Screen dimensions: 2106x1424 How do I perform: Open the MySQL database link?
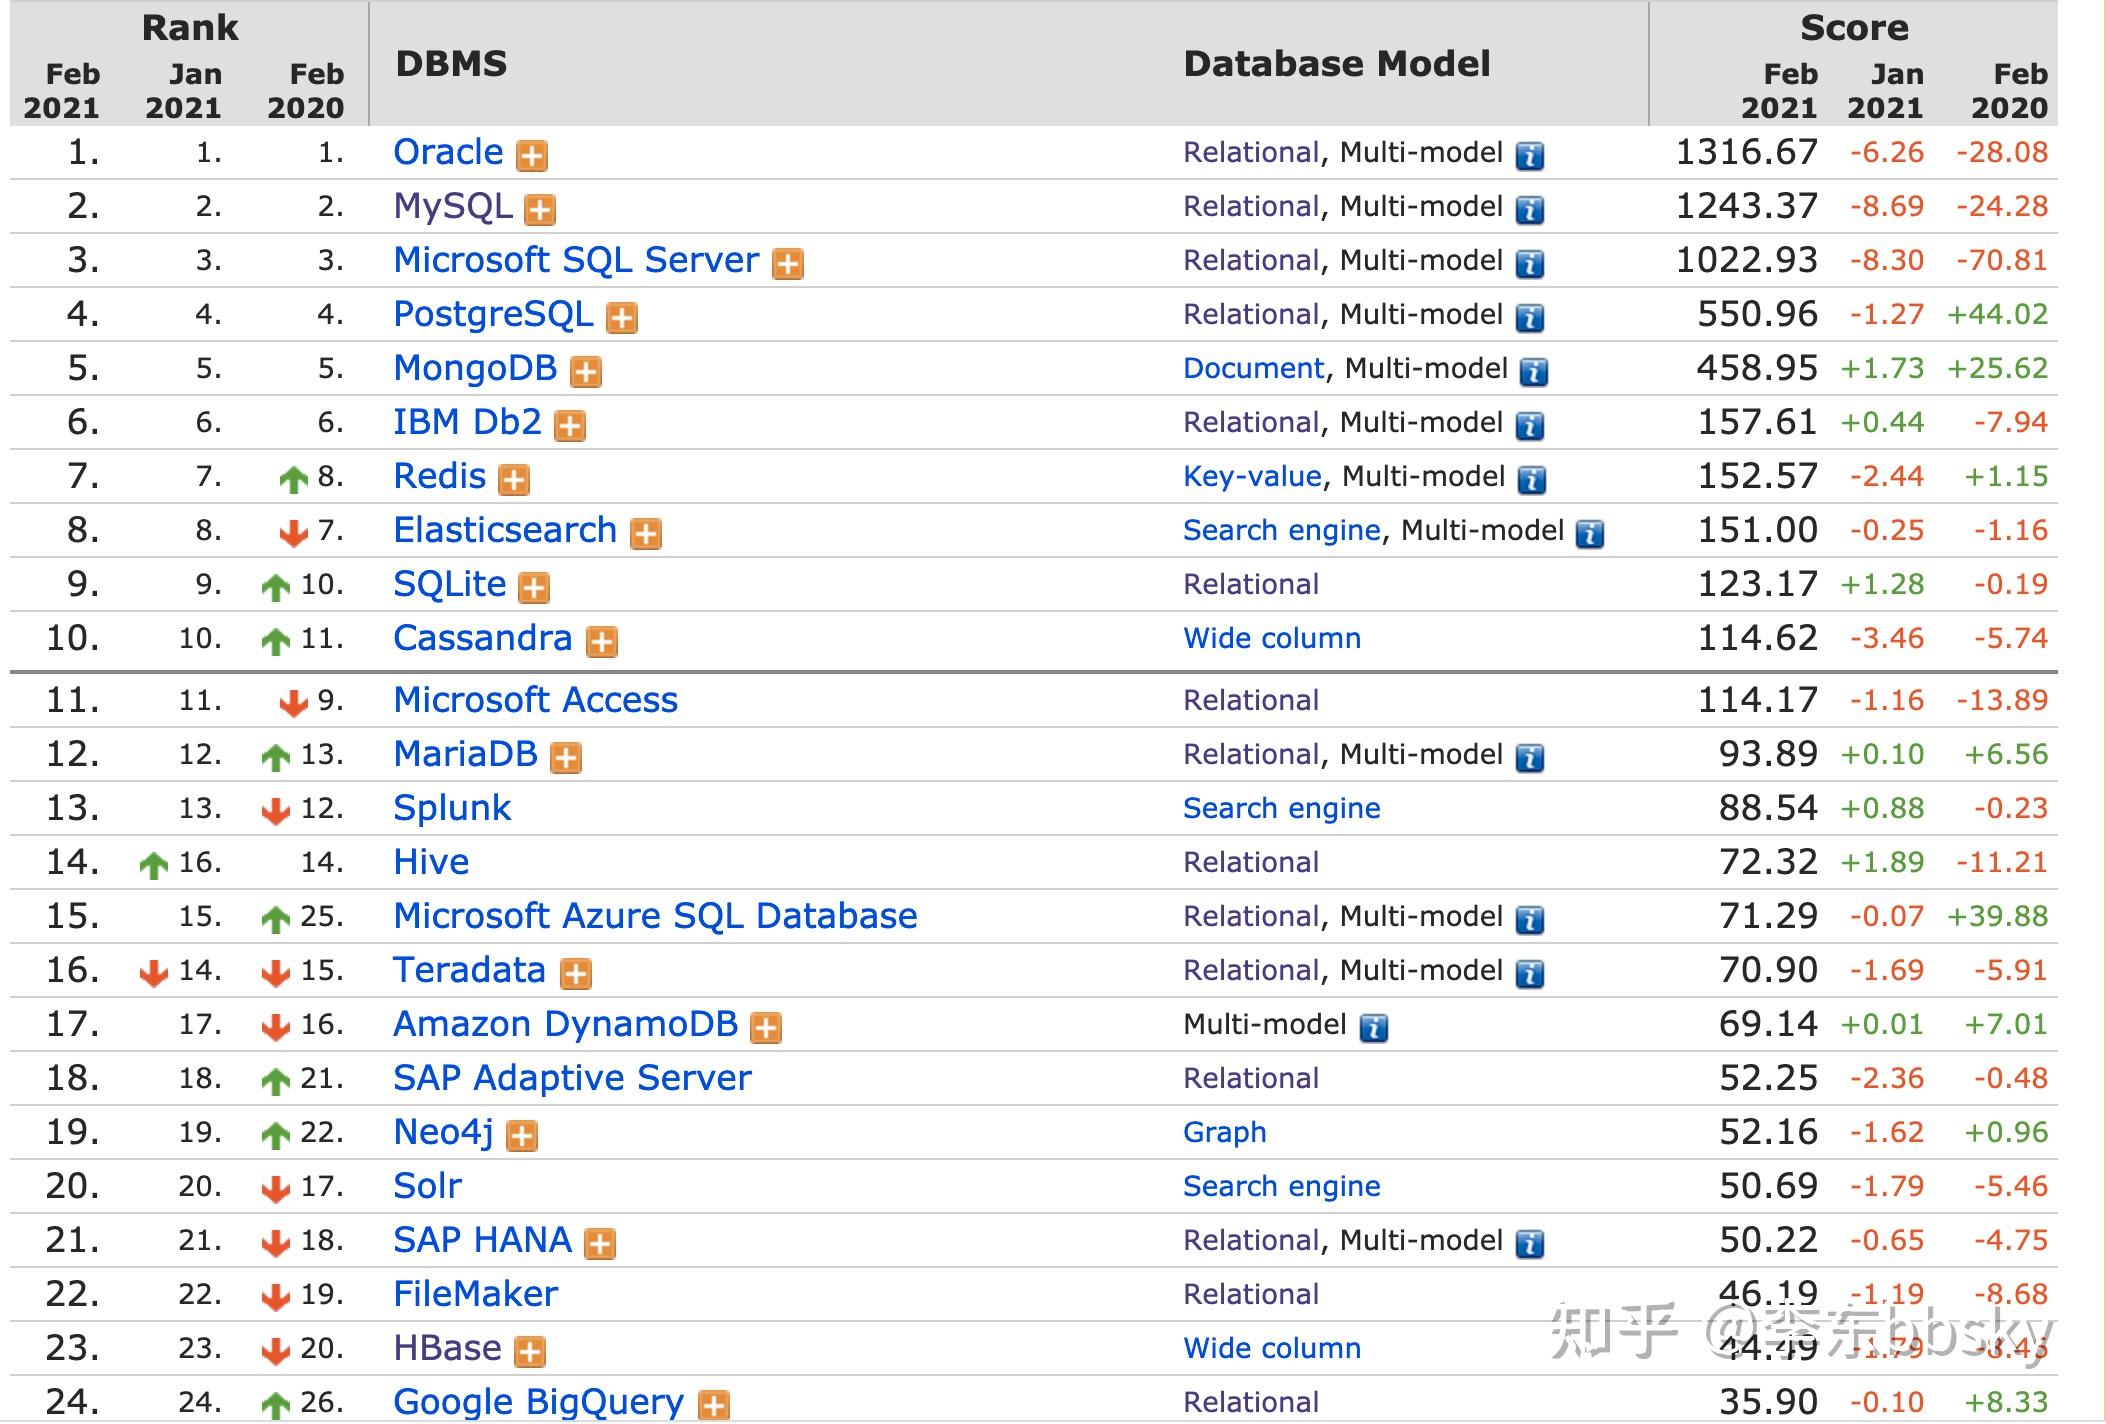[453, 206]
